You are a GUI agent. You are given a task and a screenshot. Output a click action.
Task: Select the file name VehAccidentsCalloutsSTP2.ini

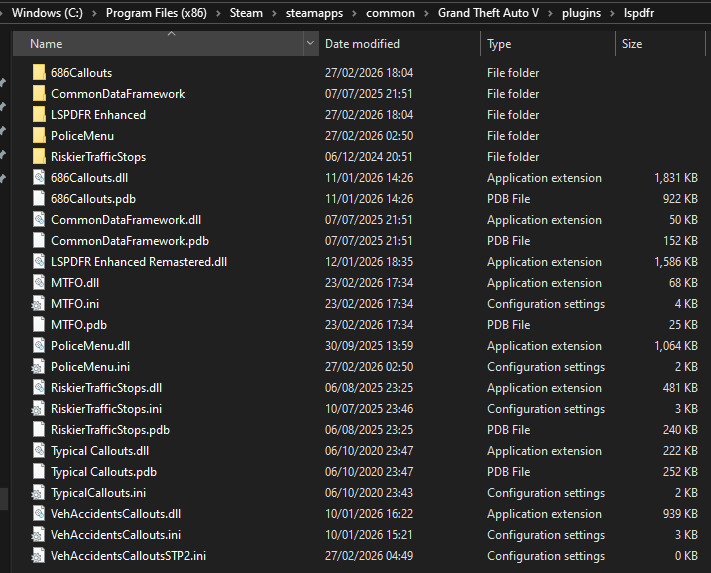click(x=128, y=556)
